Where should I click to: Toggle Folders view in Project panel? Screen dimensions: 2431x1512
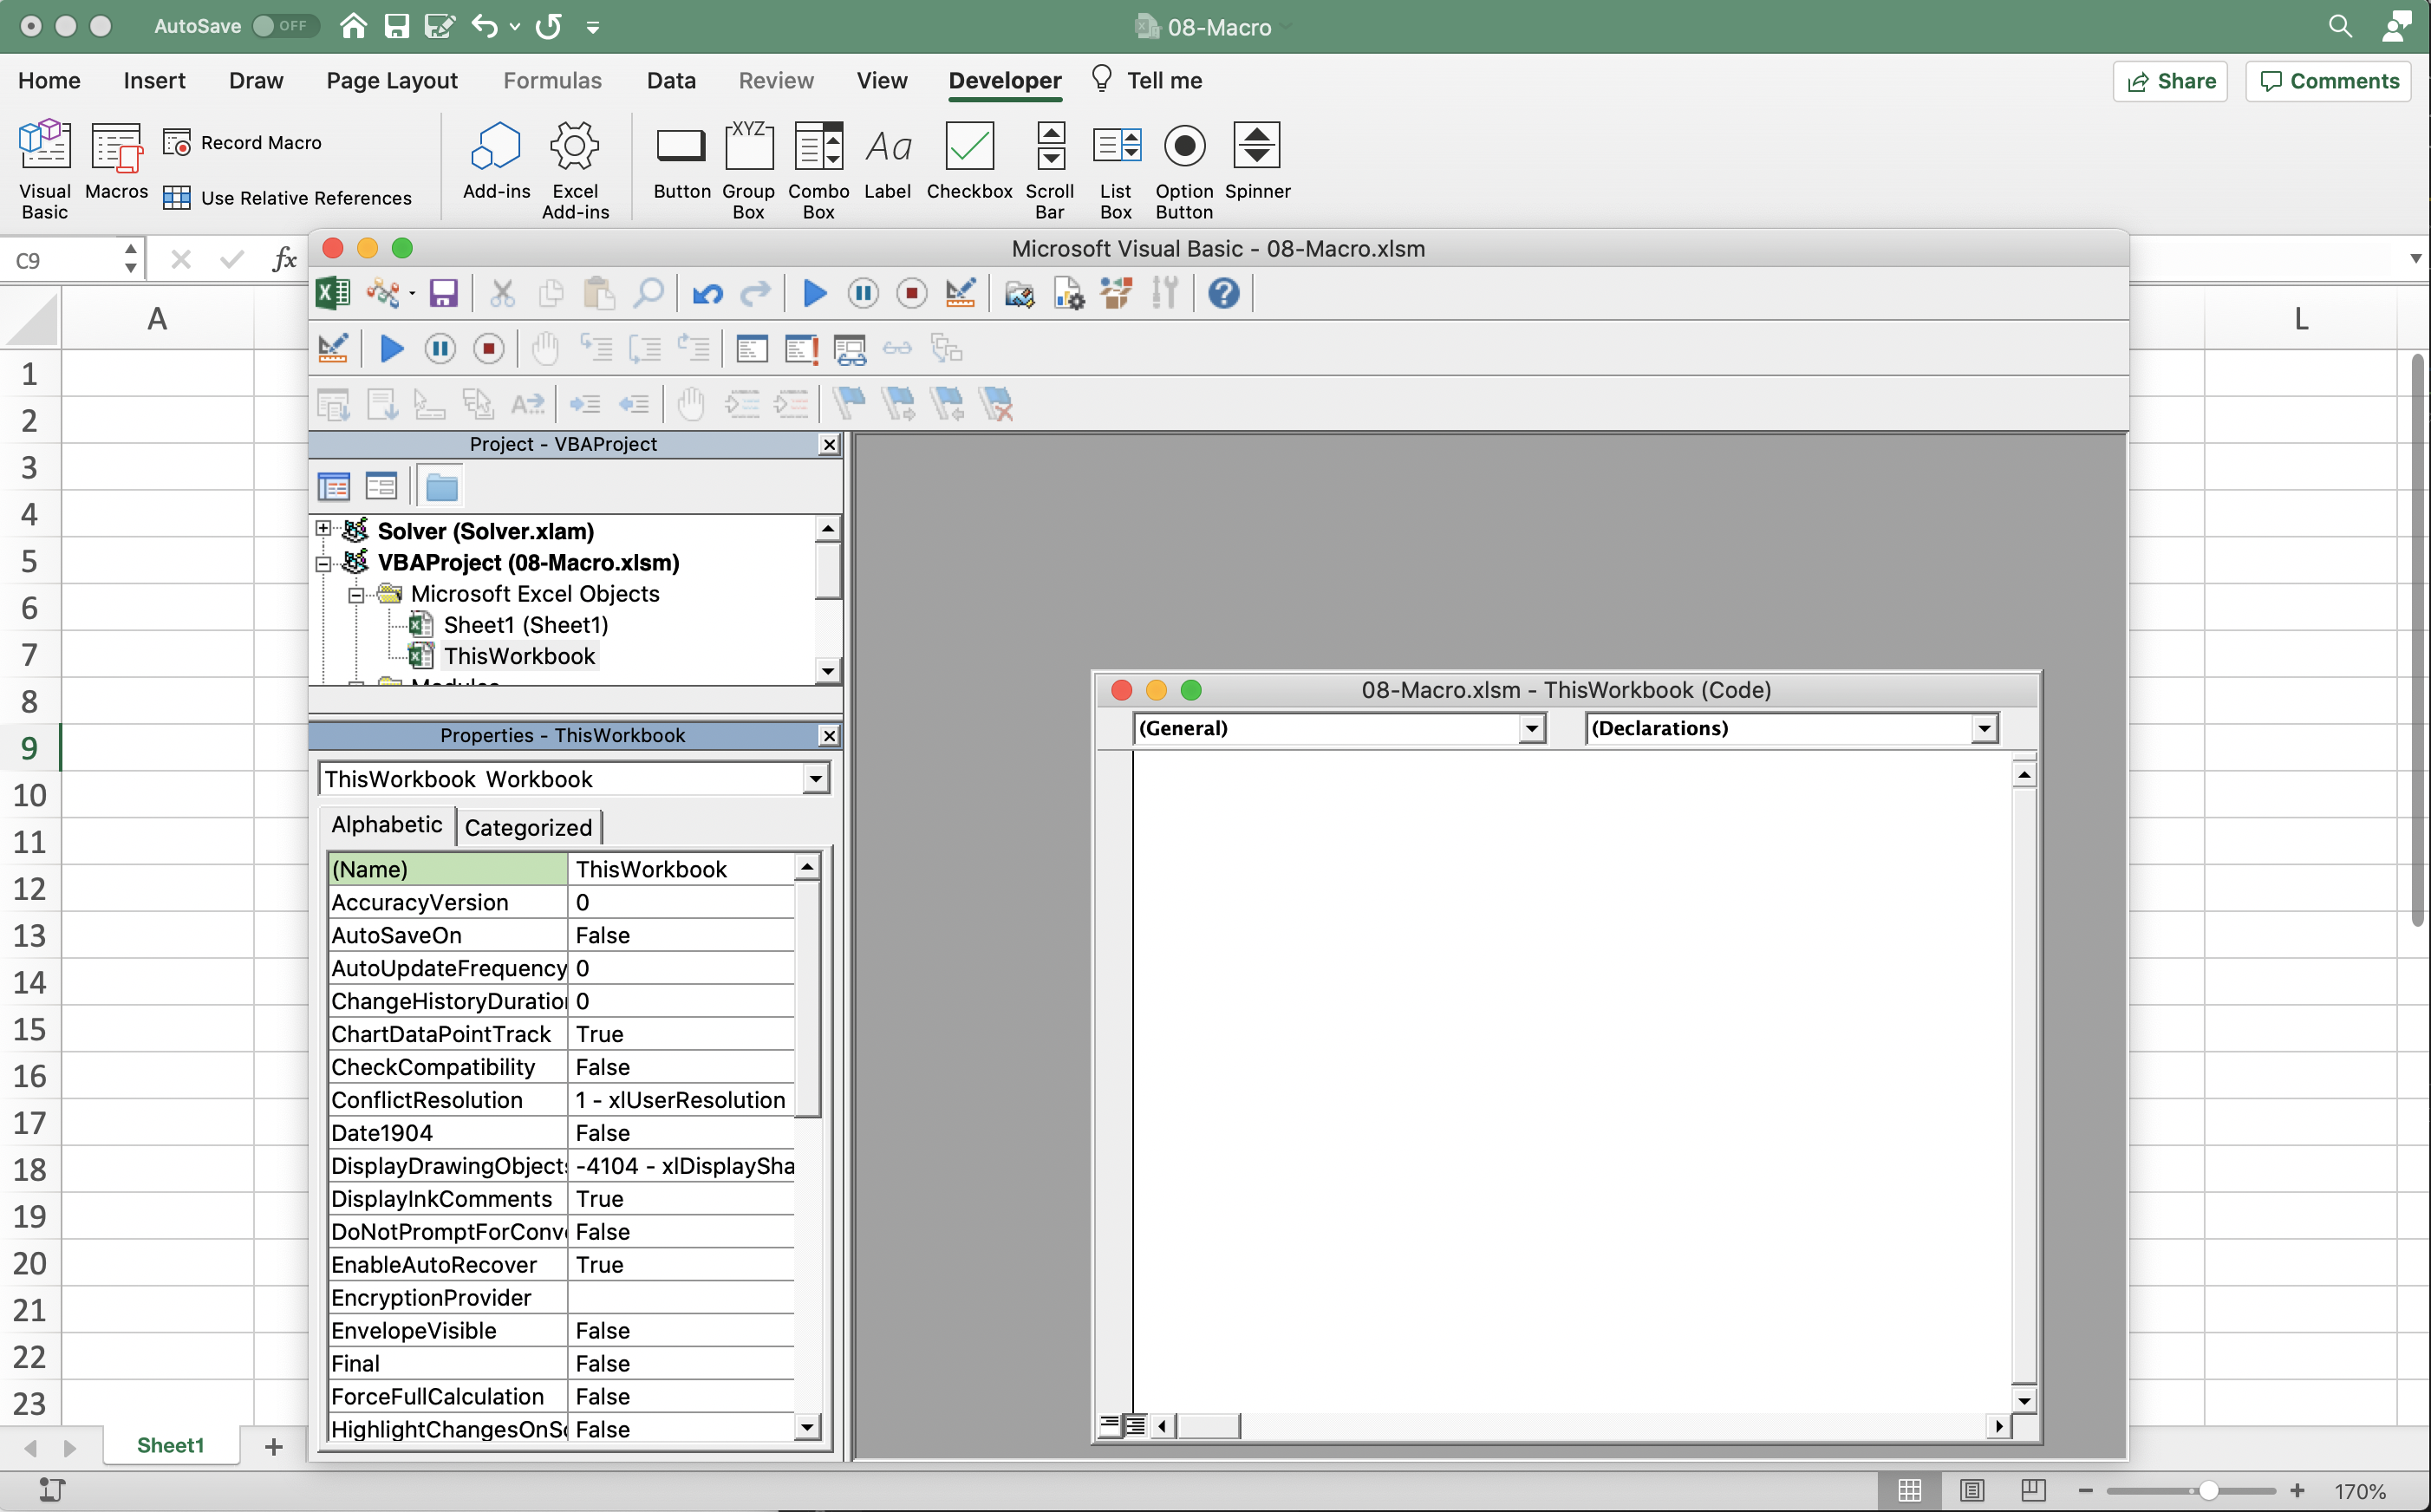[441, 487]
